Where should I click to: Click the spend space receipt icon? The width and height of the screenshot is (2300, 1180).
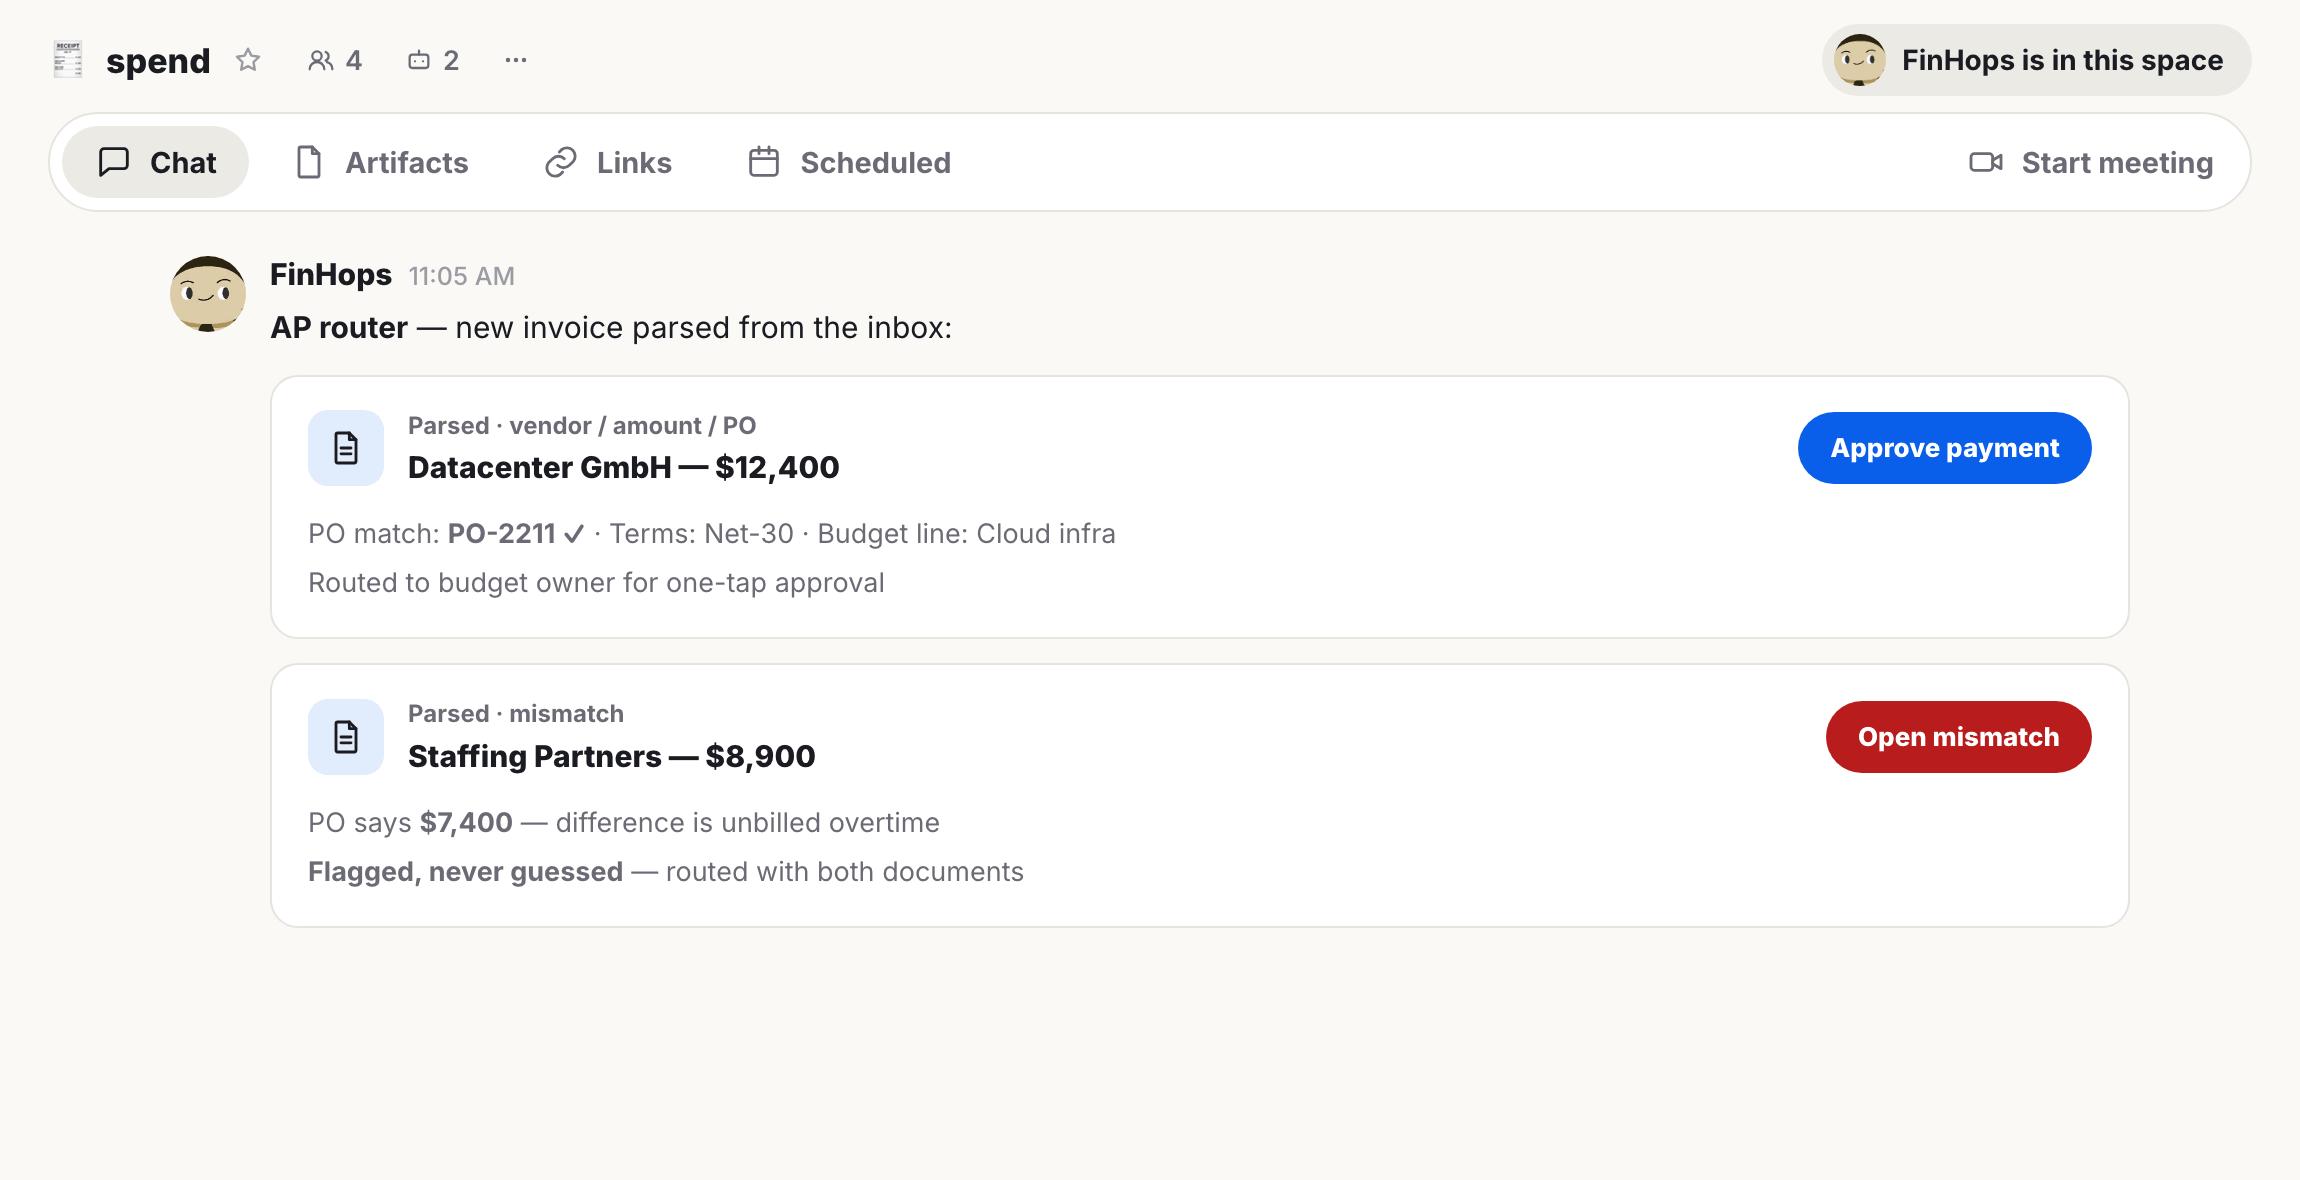68,60
